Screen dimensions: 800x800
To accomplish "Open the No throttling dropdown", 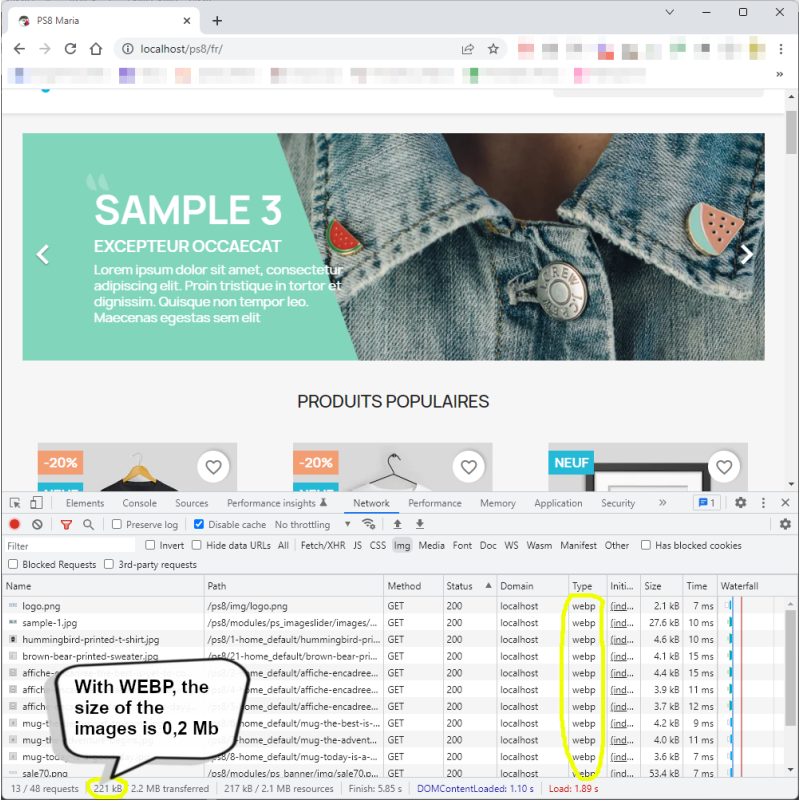I will [312, 524].
